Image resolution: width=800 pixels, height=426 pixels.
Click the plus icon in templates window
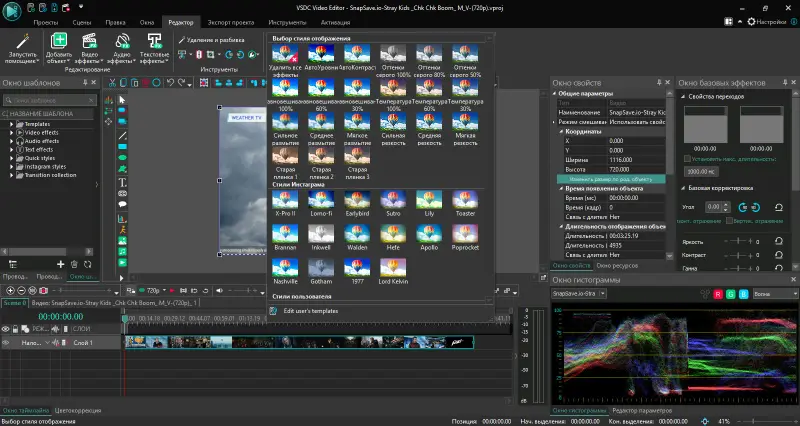(x=60, y=264)
